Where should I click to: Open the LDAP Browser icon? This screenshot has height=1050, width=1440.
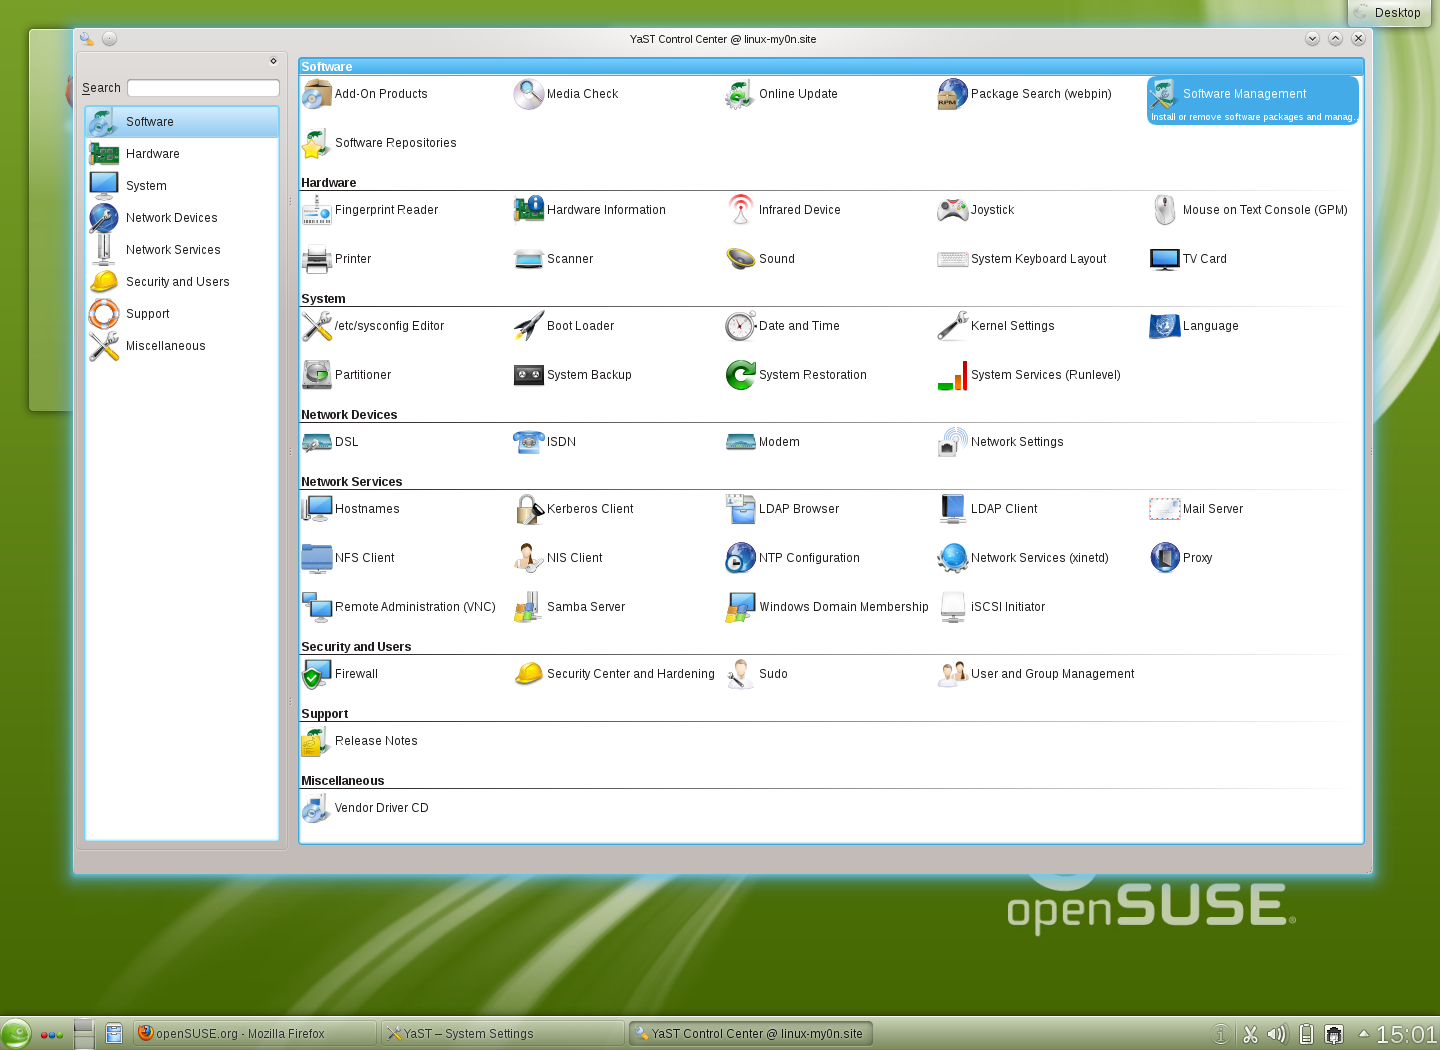(741, 509)
